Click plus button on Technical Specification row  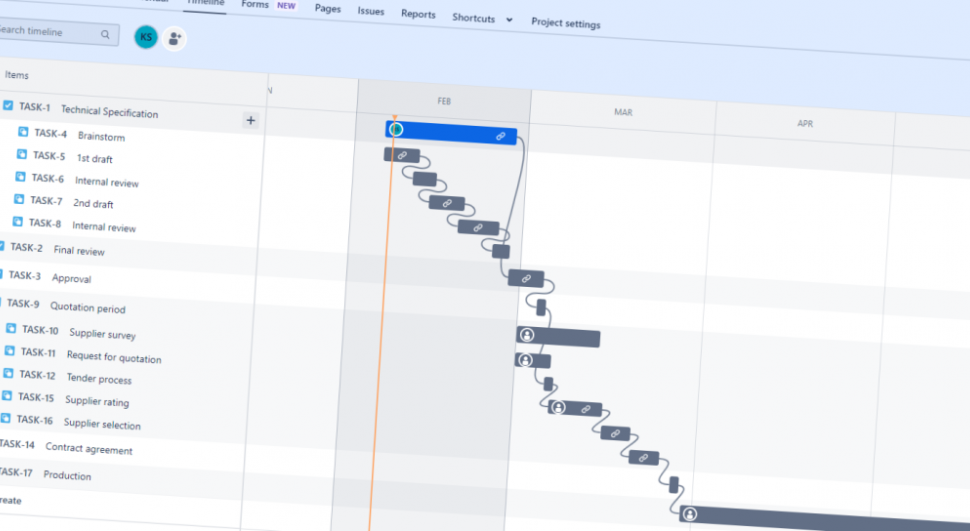(x=250, y=121)
